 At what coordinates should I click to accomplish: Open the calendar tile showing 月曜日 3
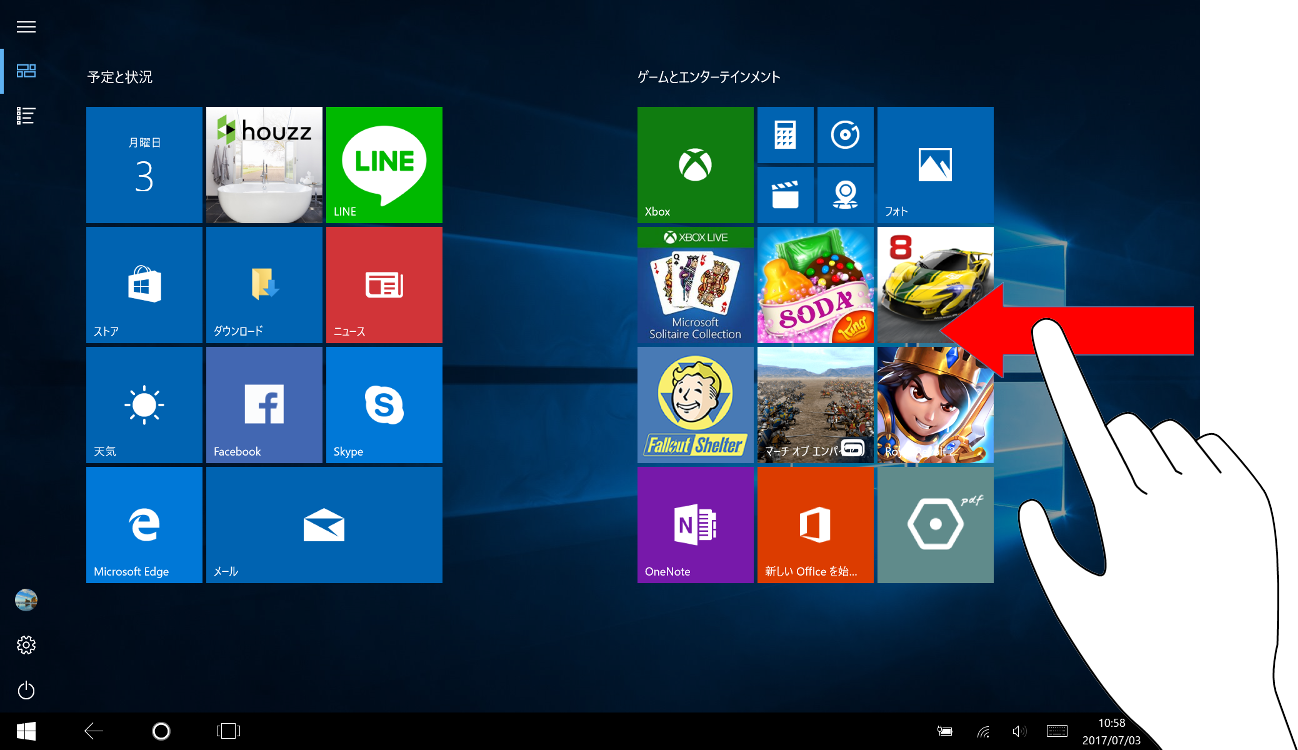tap(144, 165)
